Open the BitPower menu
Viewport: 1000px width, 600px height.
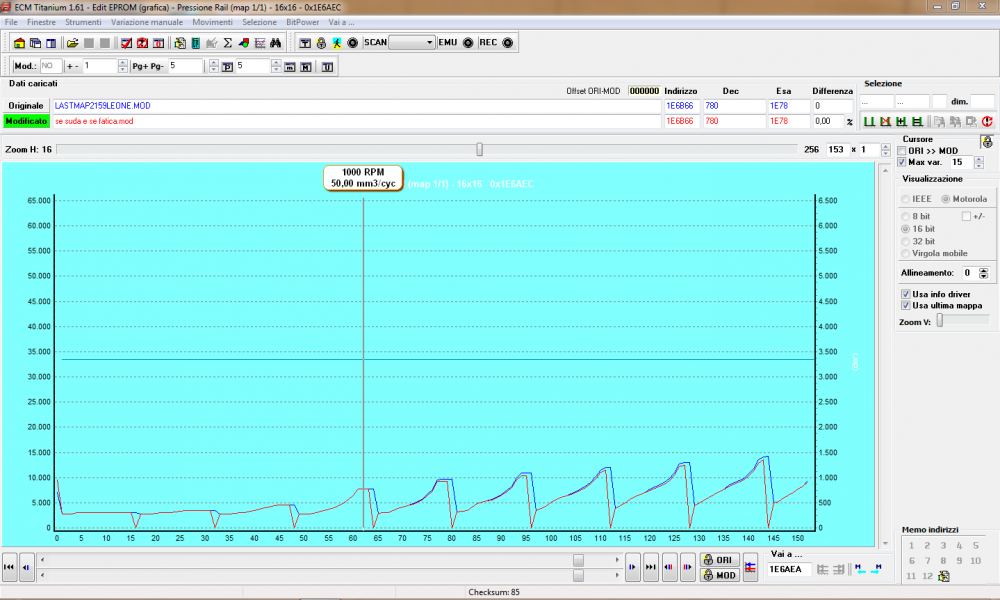(303, 21)
